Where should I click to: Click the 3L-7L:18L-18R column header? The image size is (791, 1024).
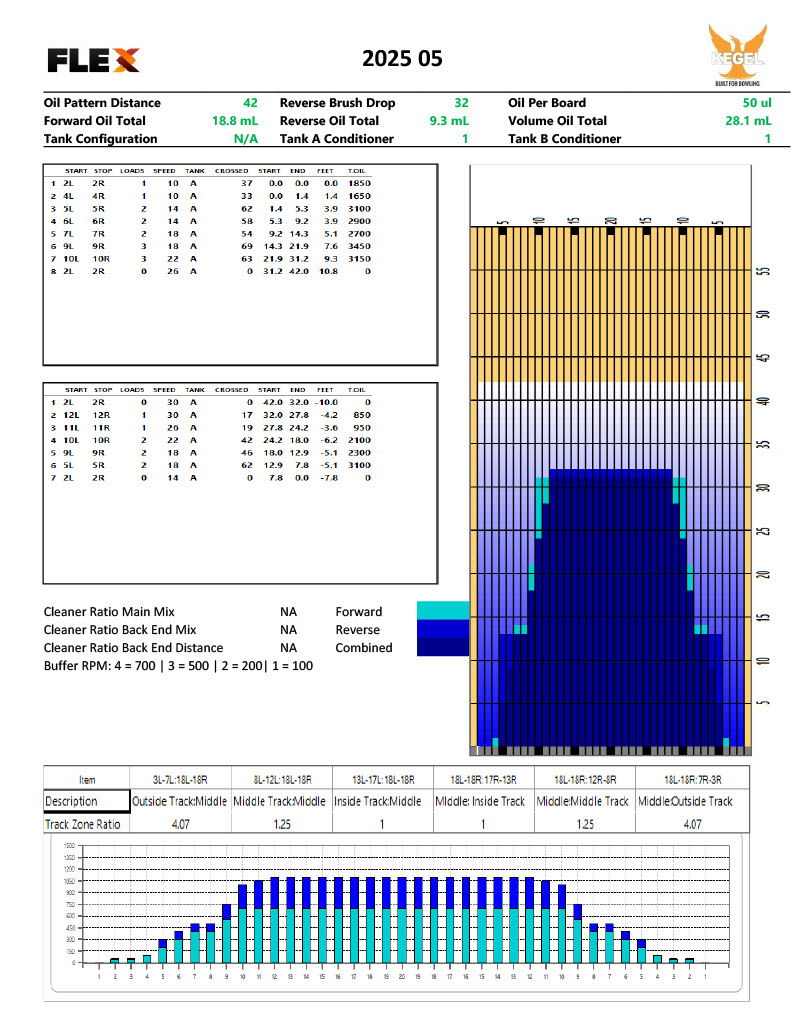click(x=180, y=779)
